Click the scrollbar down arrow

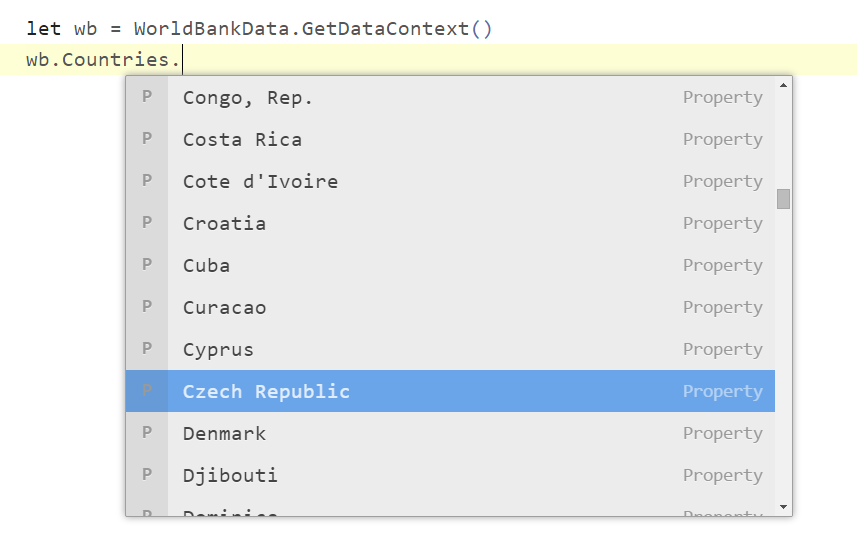783,507
